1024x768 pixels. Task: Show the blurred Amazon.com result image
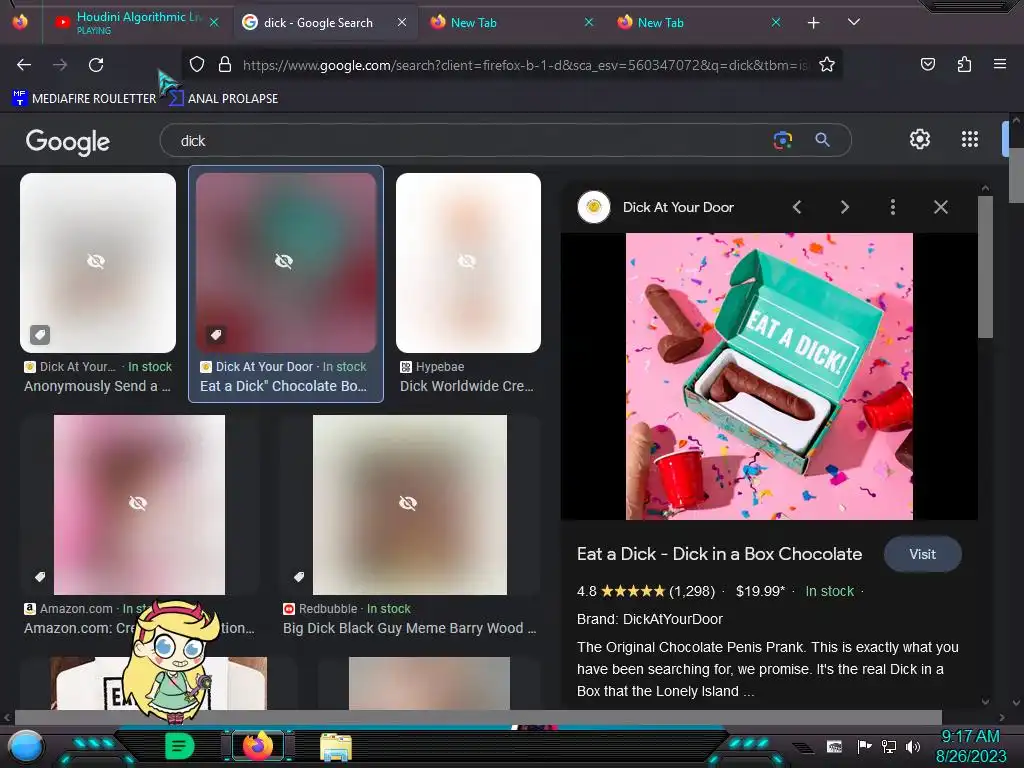pos(139,504)
